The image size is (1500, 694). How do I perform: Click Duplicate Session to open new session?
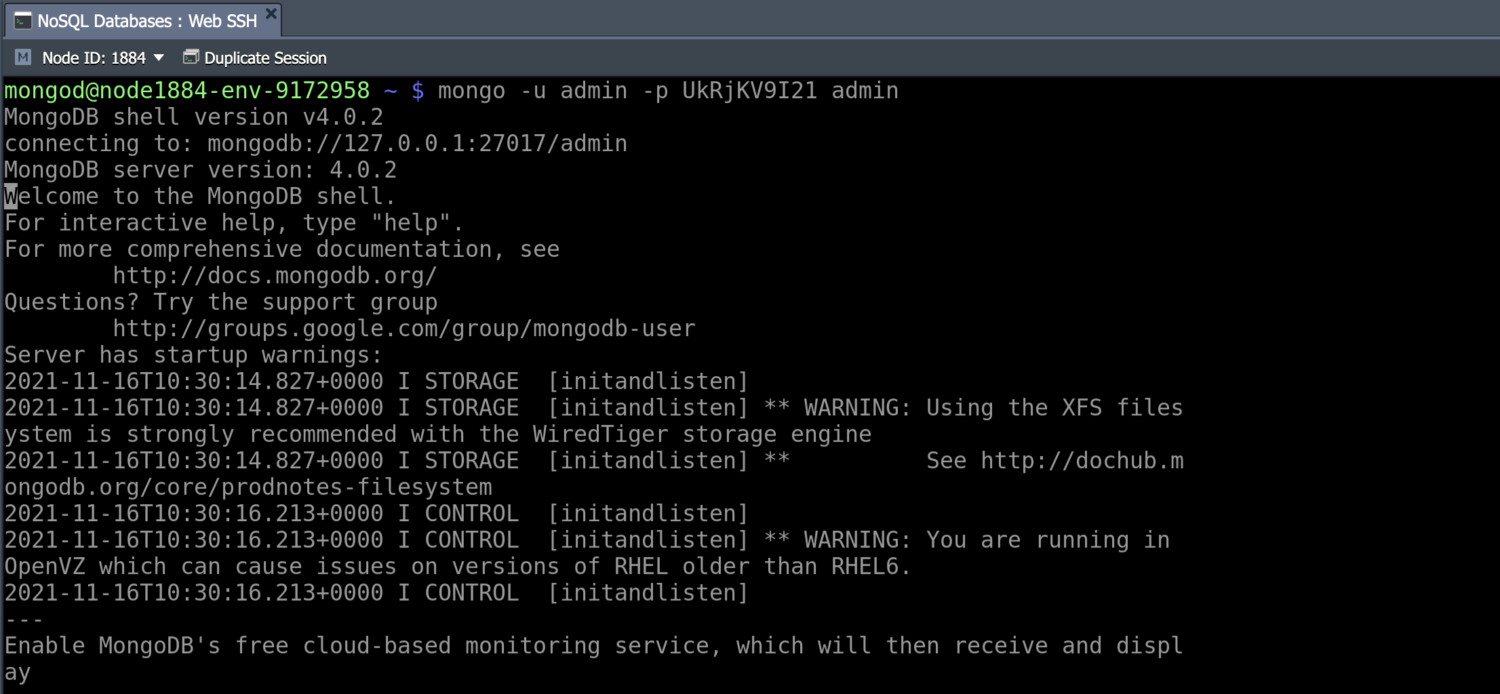pyautogui.click(x=265, y=57)
